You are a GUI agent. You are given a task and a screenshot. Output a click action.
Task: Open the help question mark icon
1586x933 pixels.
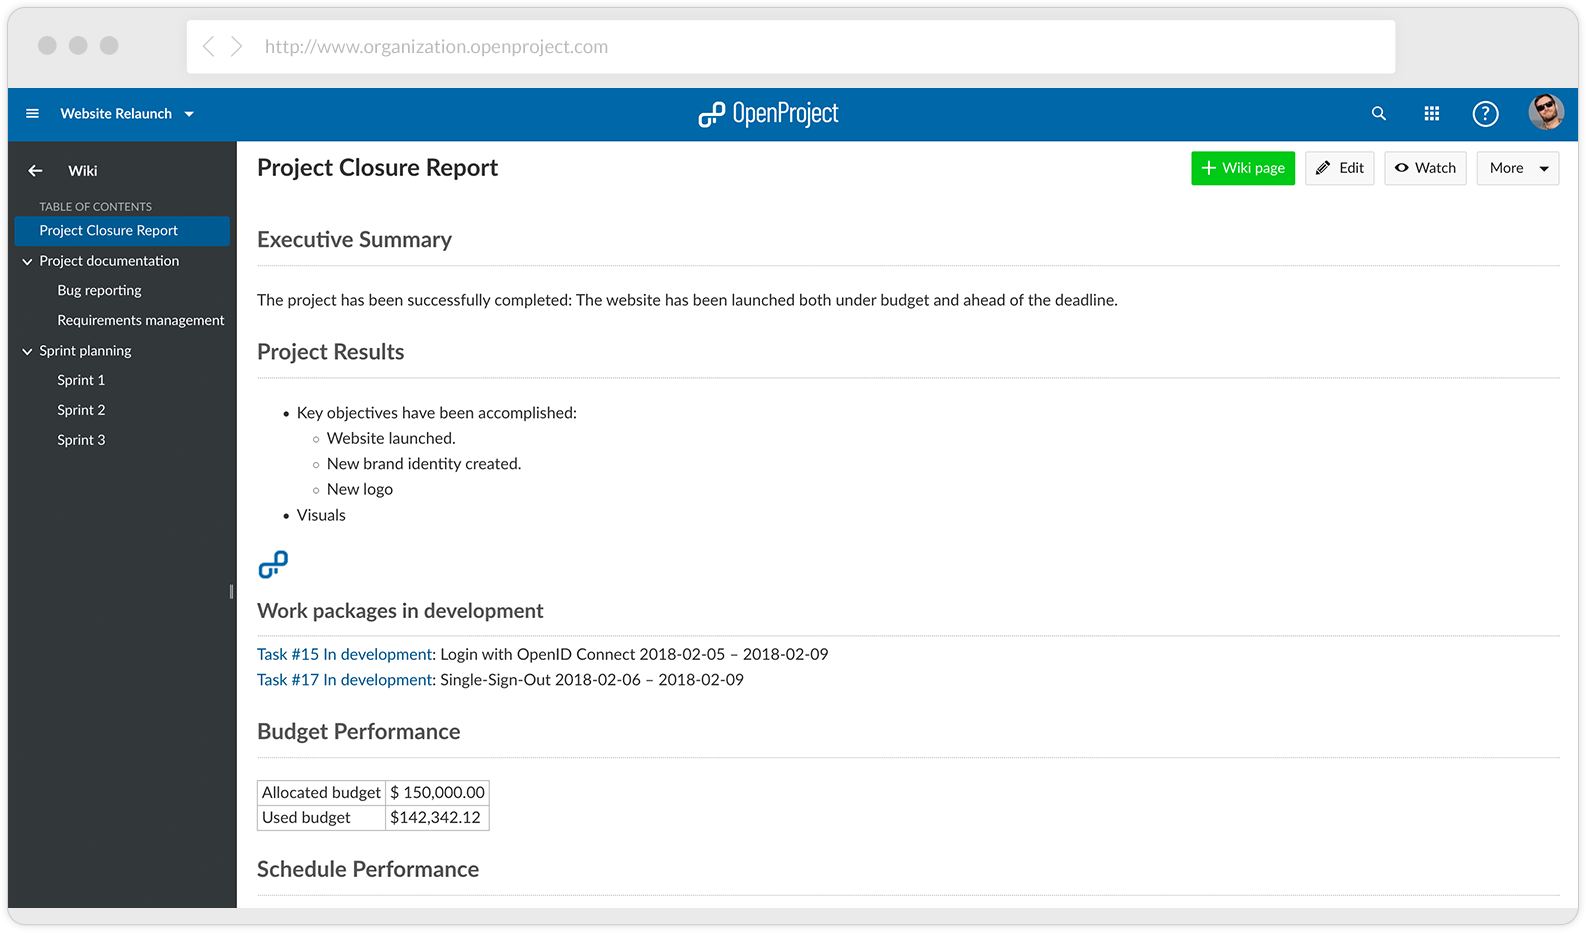(1486, 114)
